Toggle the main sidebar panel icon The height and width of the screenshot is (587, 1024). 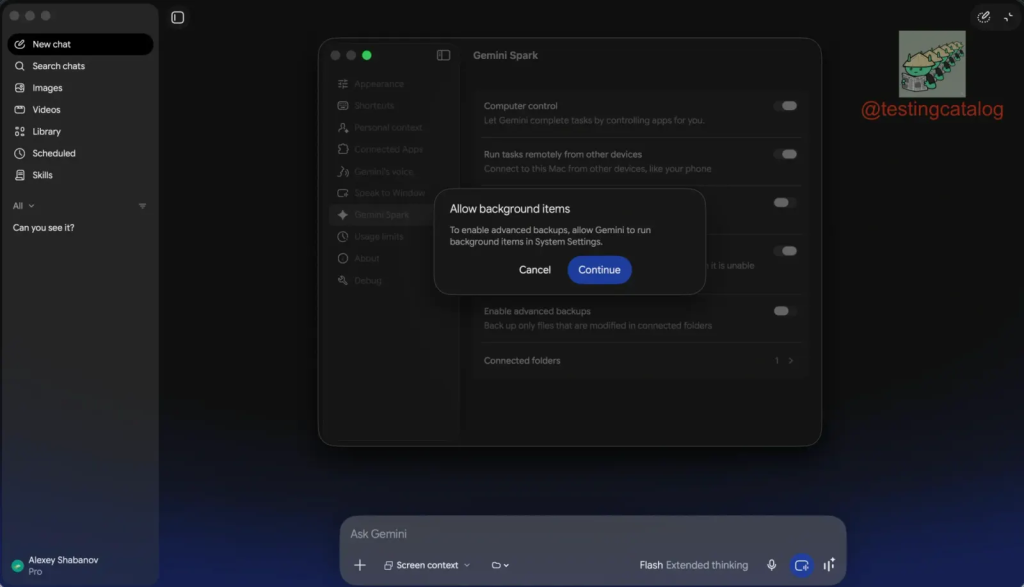point(178,18)
